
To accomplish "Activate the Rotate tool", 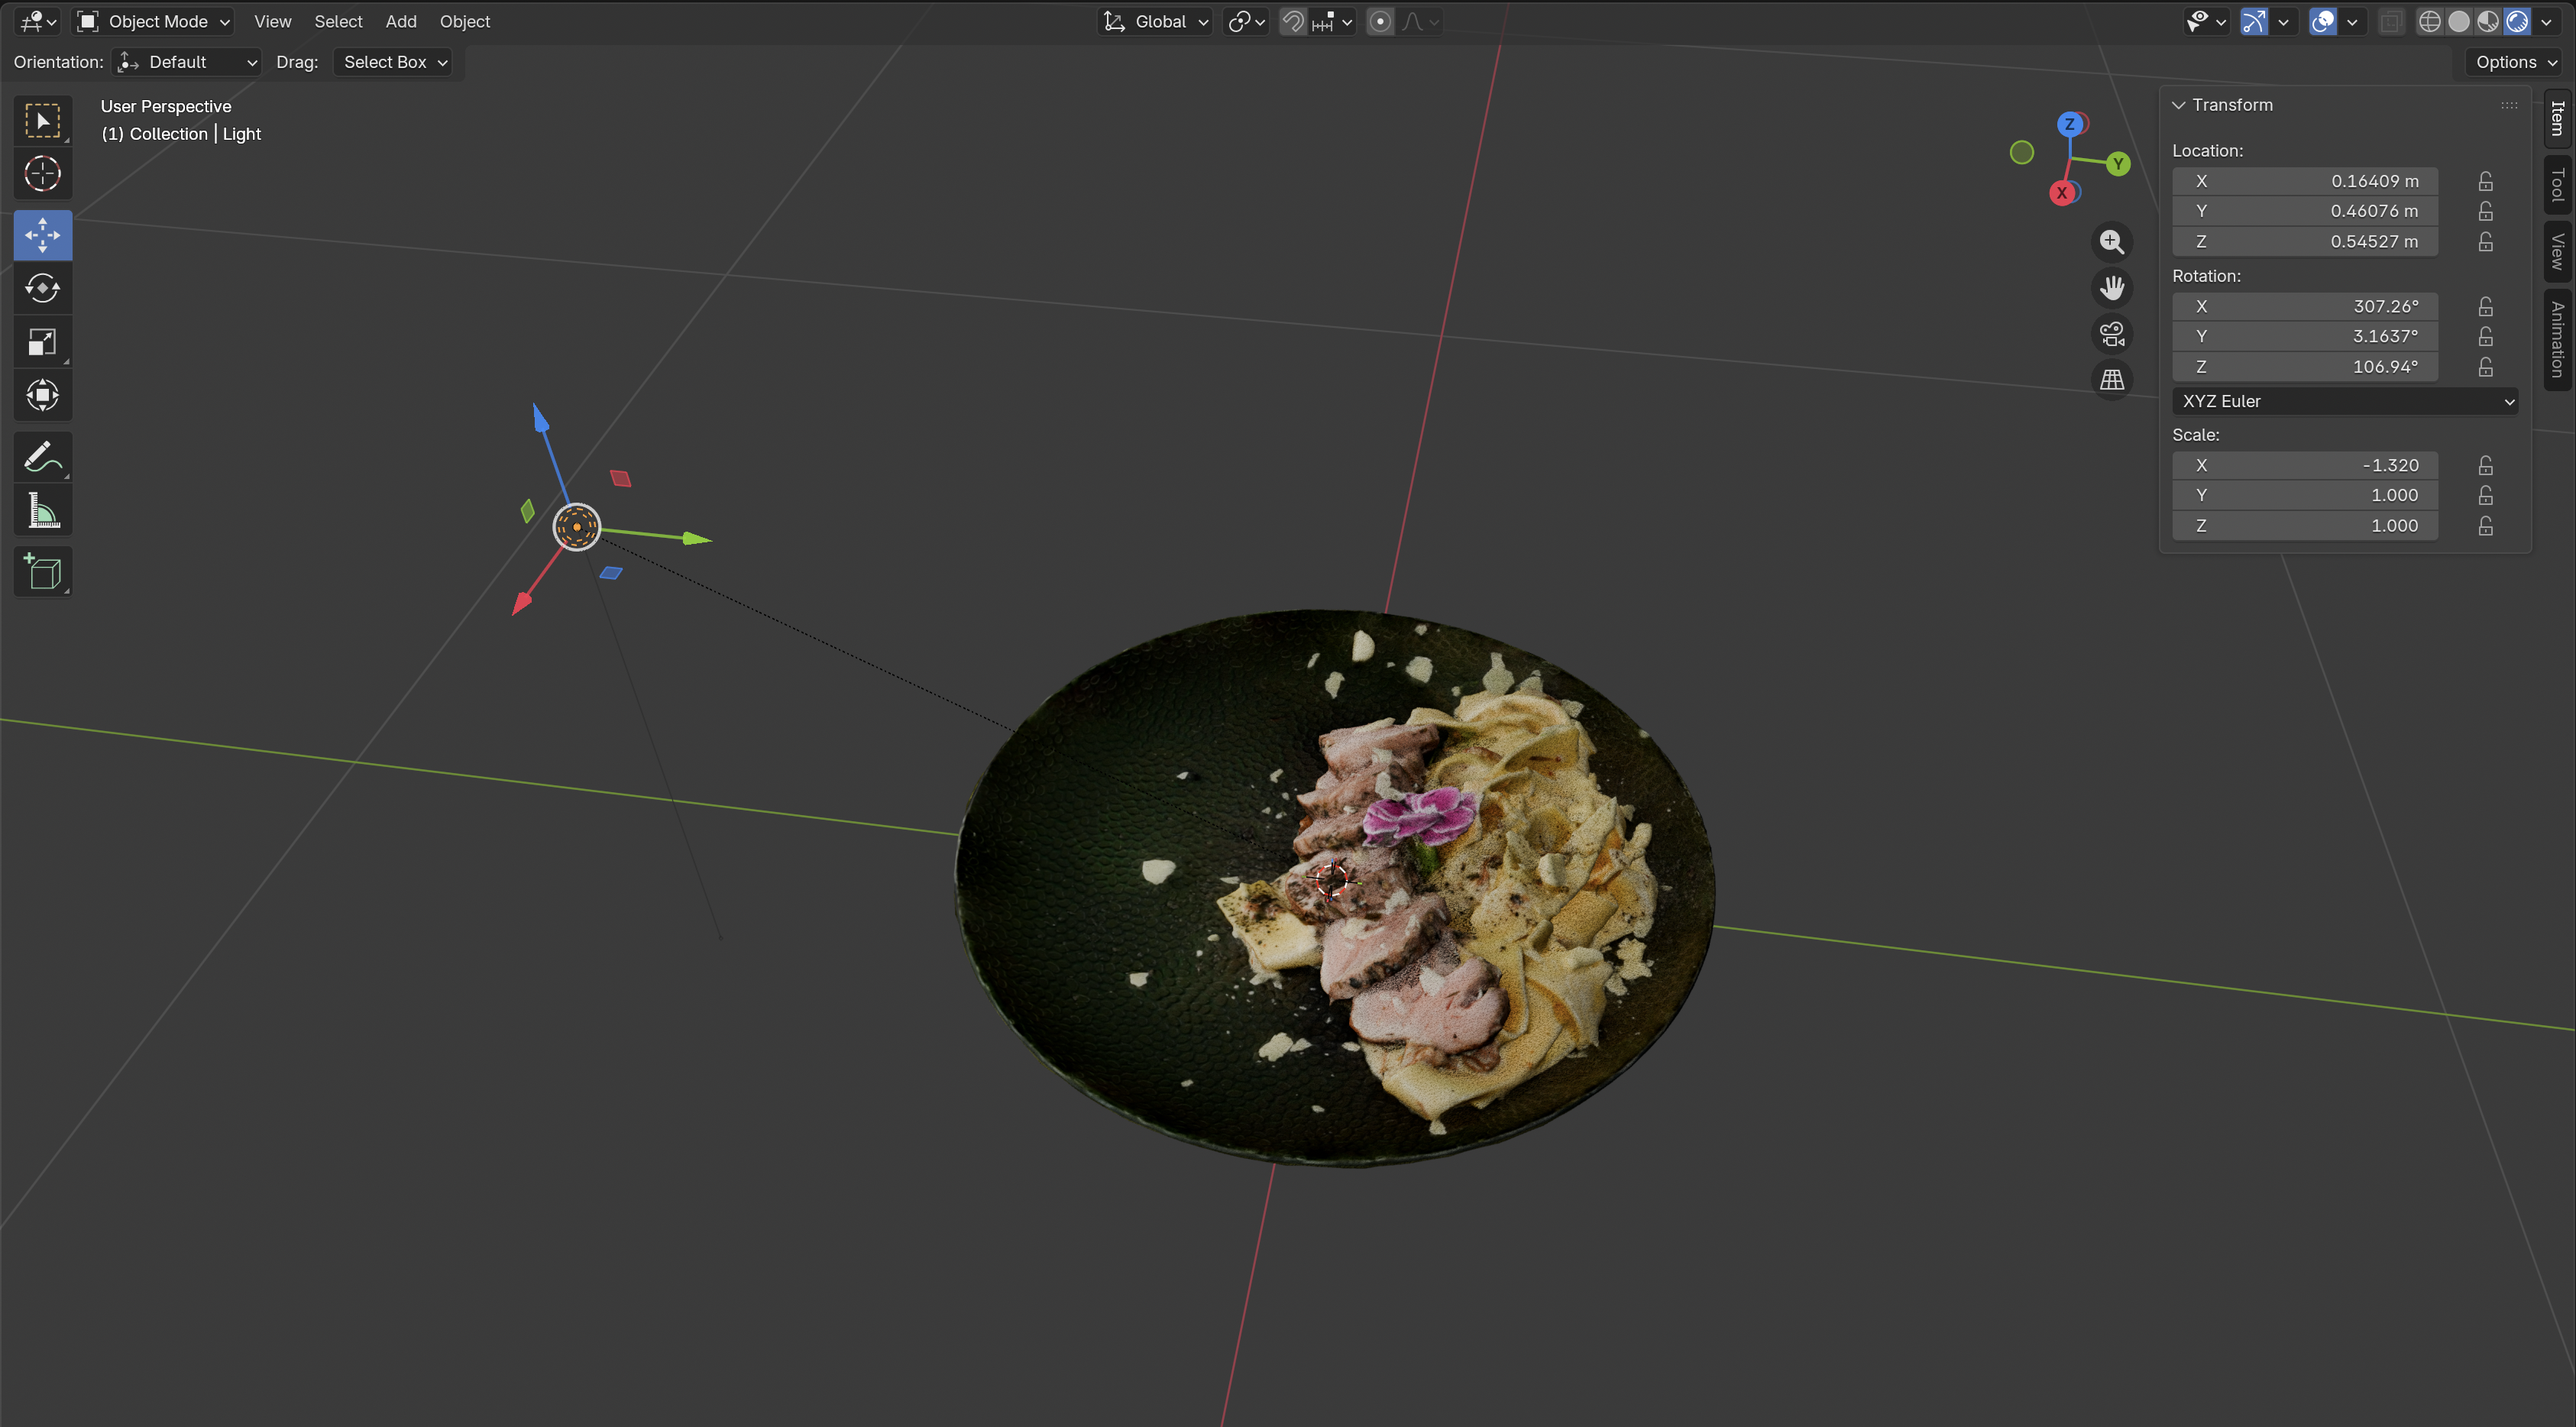I will (x=42, y=288).
